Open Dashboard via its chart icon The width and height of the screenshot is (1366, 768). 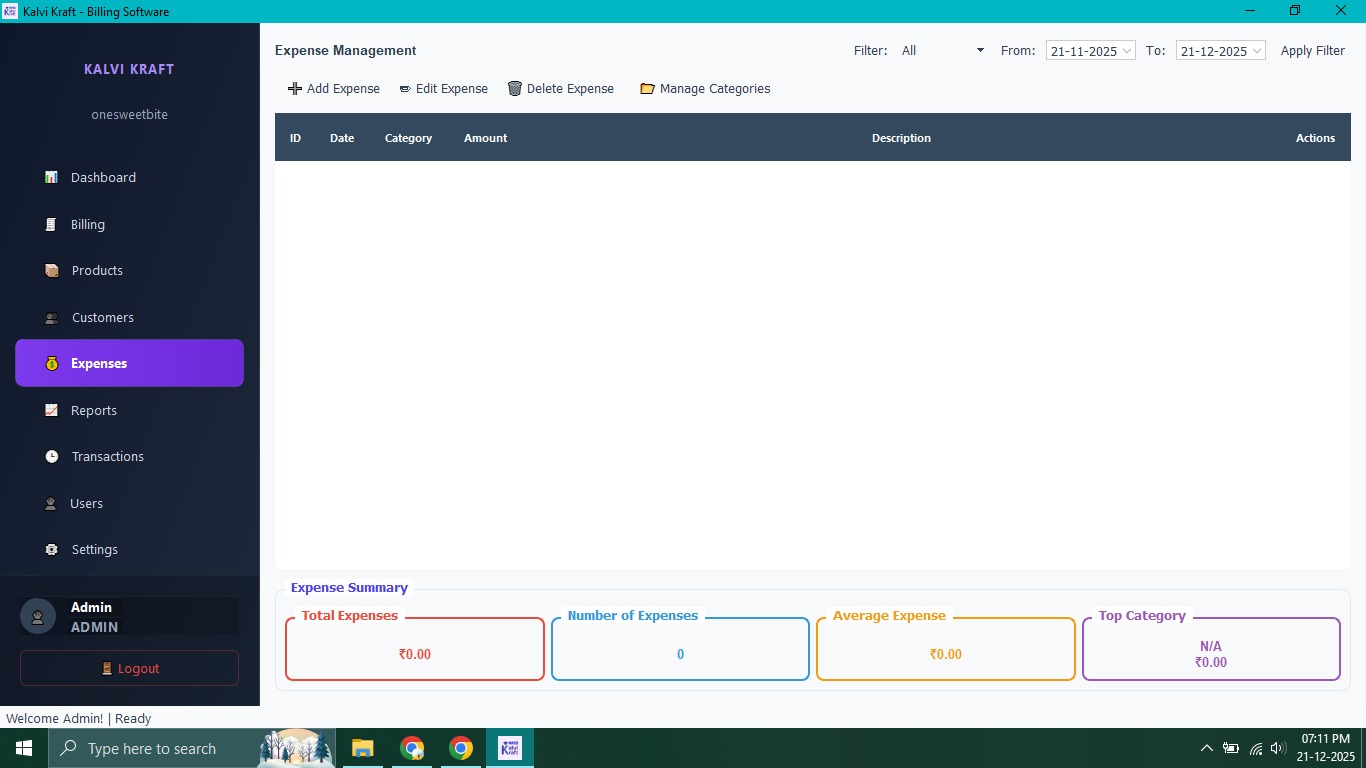(51, 178)
